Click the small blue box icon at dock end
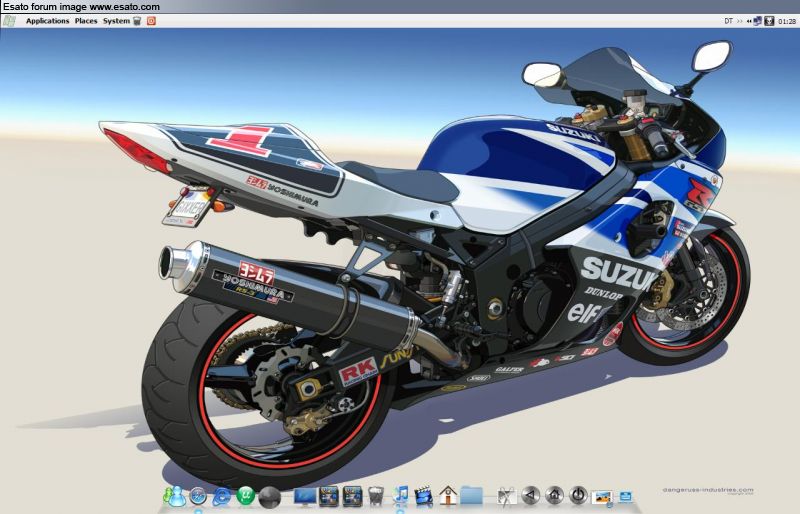The height and width of the screenshot is (514, 800). [626, 496]
